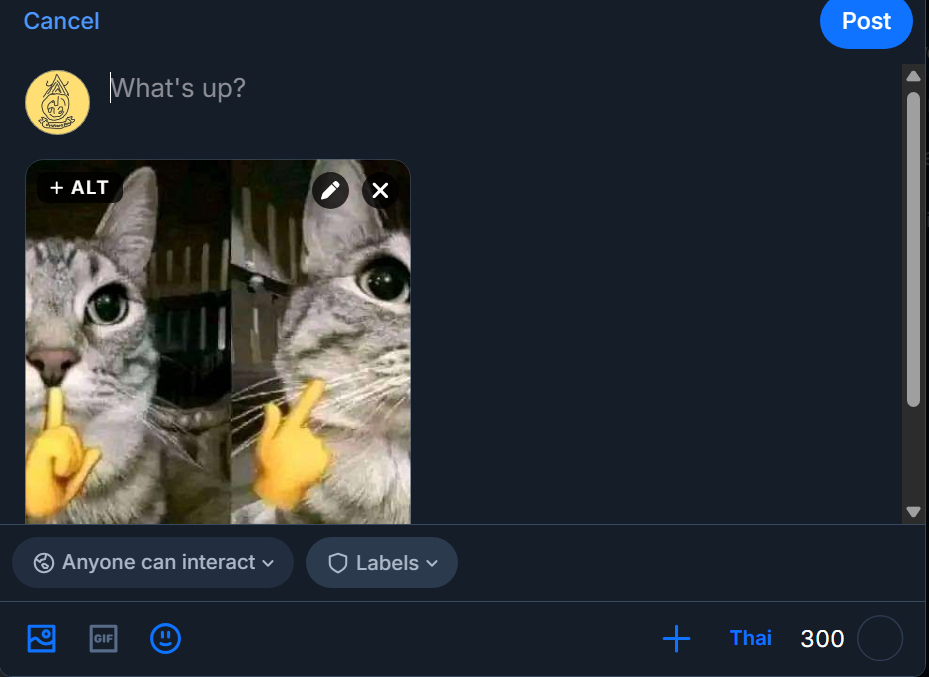Remove the attached cat image

(380, 190)
